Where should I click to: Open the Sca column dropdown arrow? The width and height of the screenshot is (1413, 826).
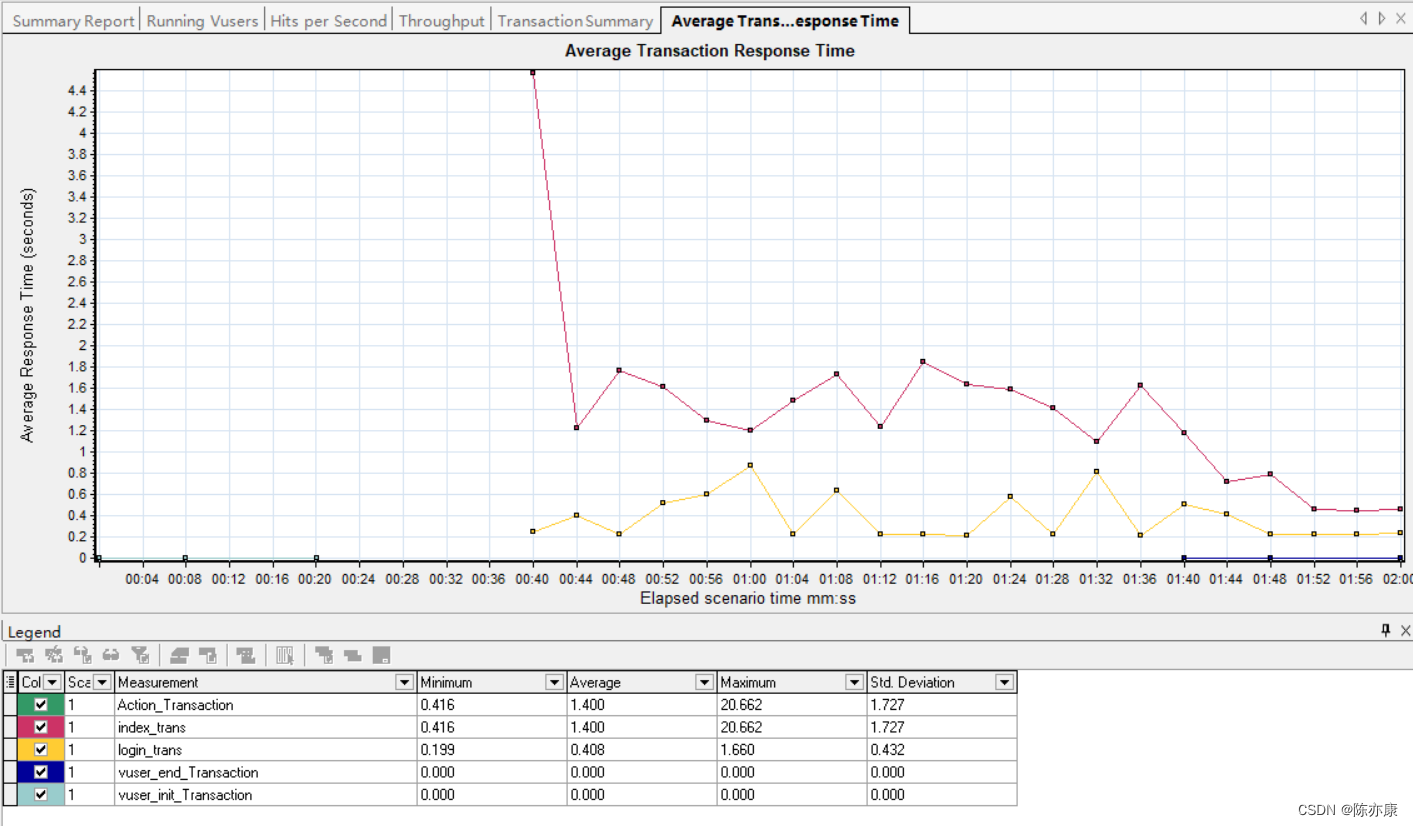[x=101, y=682]
